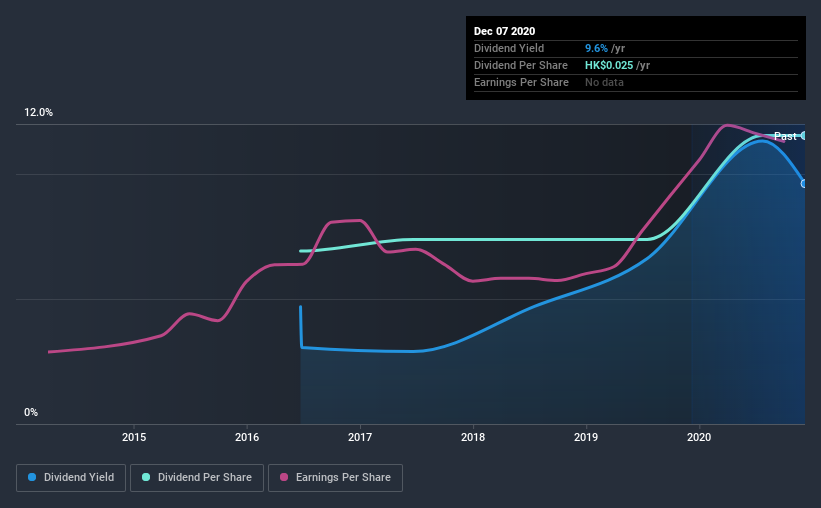Click the 12.0% y-axis label
This screenshot has height=508, width=821.
tap(38, 112)
